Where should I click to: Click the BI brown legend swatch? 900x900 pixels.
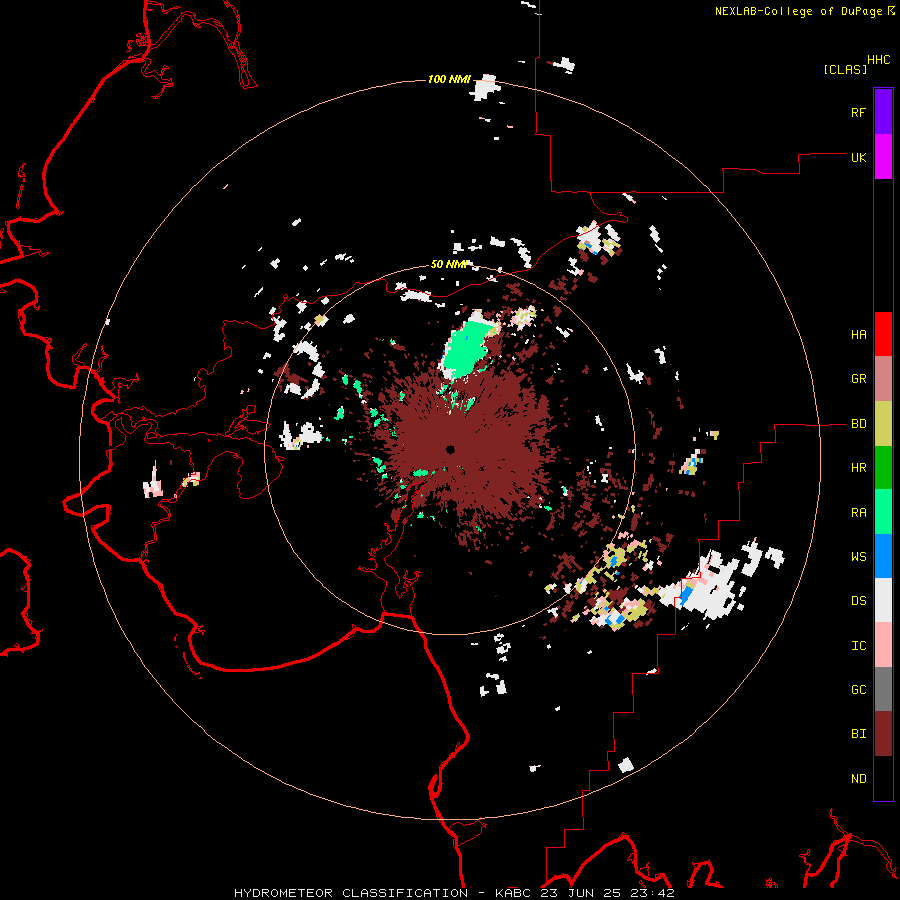883,734
